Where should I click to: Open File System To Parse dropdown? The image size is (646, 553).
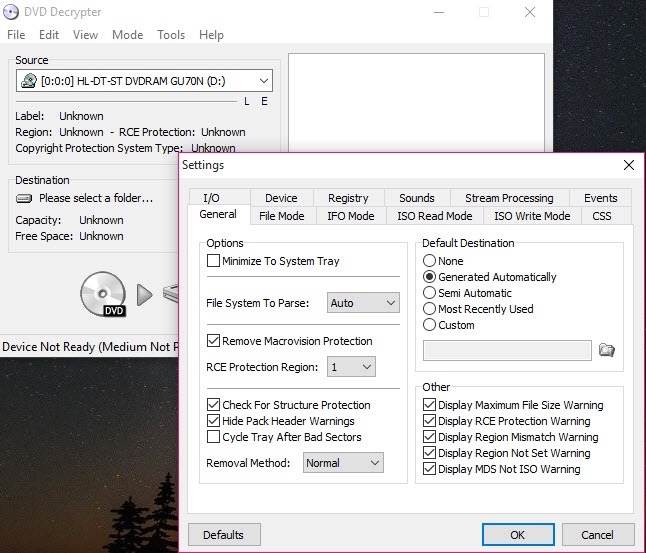(363, 303)
